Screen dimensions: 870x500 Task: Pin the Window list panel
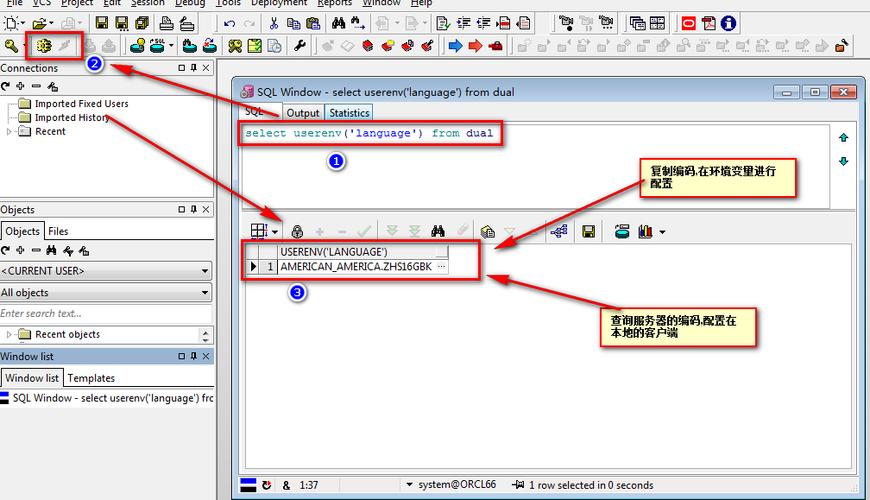pos(194,356)
